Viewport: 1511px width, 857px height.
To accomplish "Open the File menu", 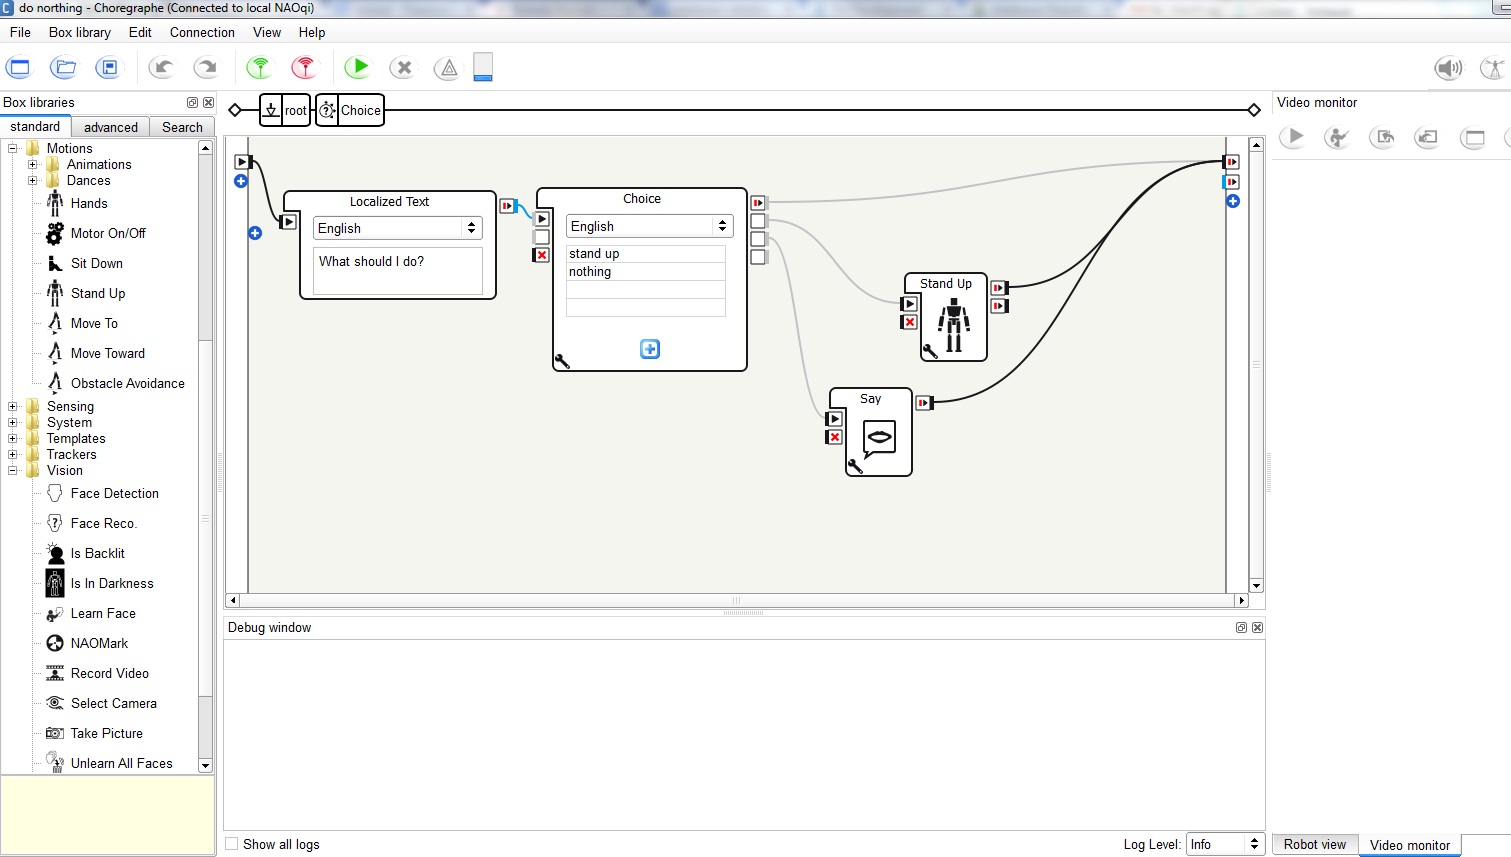I will [x=20, y=32].
